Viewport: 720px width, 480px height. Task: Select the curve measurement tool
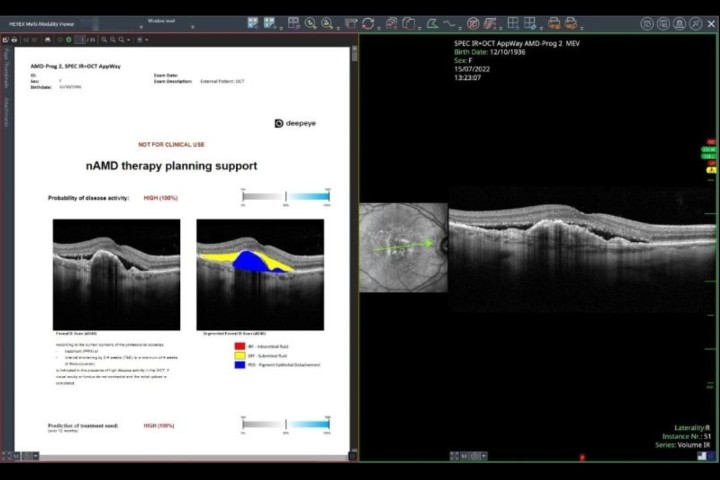tap(450, 22)
